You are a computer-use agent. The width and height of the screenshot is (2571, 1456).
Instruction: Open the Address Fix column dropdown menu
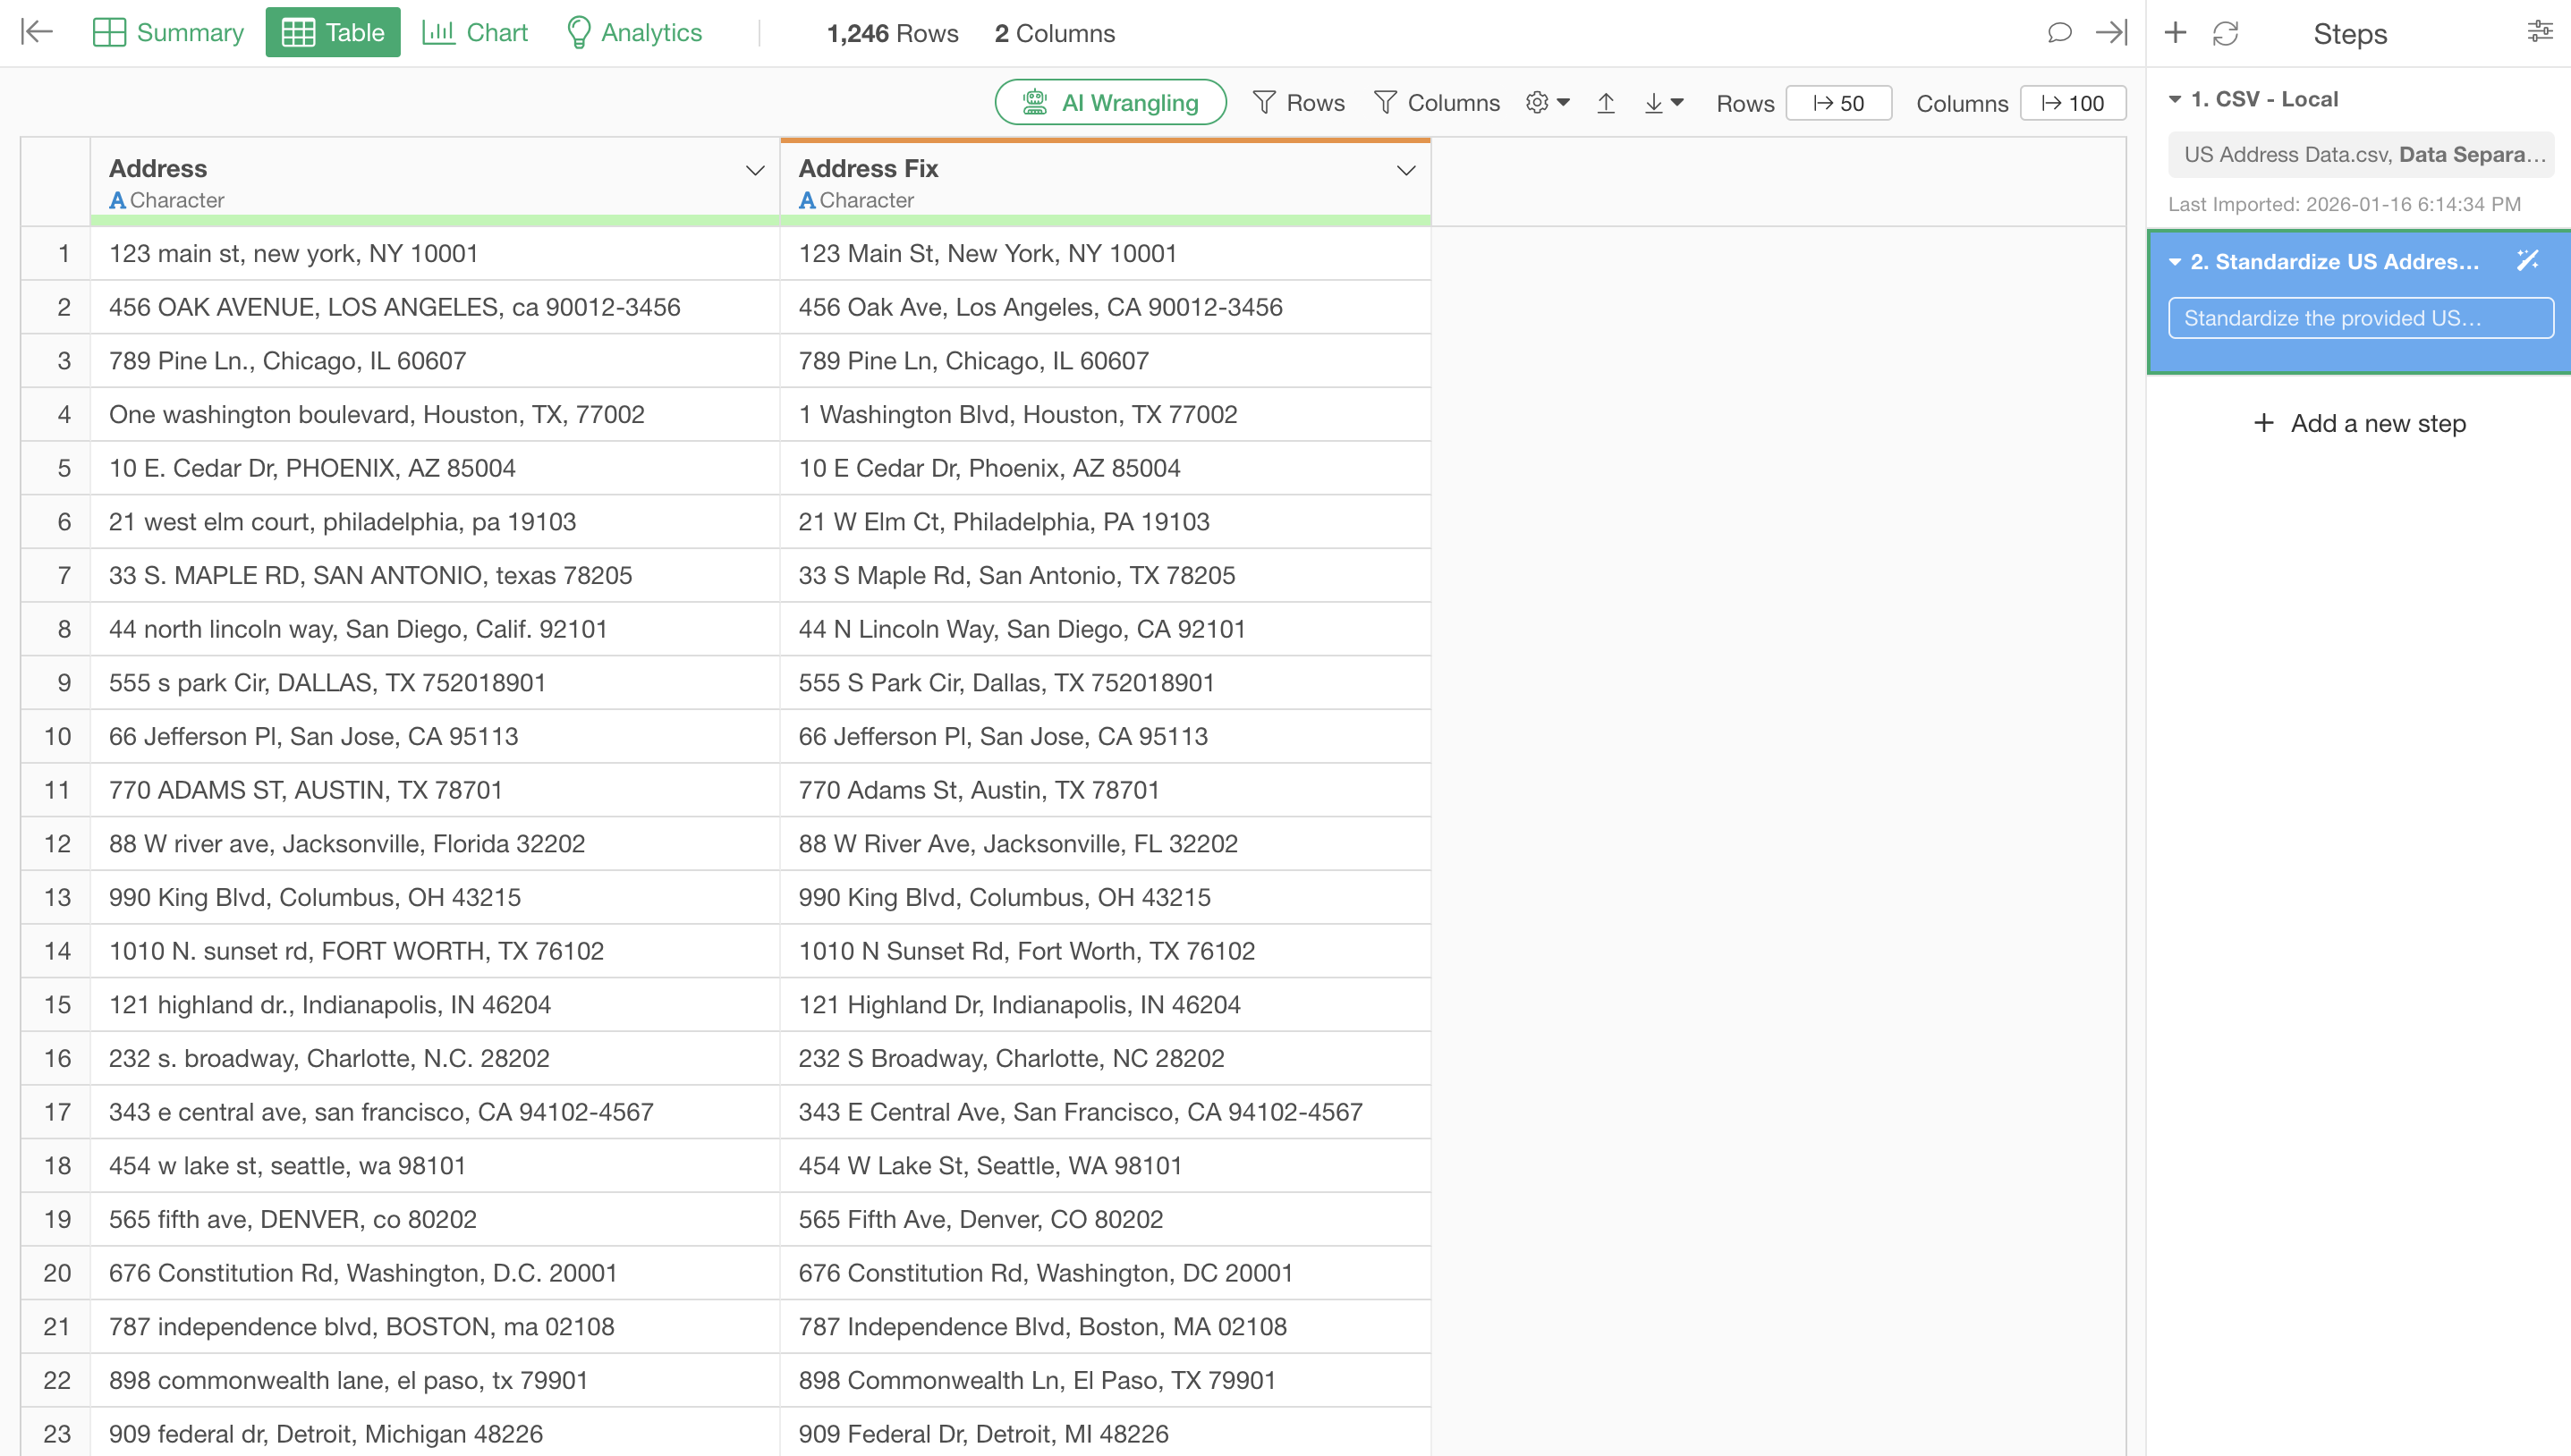click(x=1405, y=171)
